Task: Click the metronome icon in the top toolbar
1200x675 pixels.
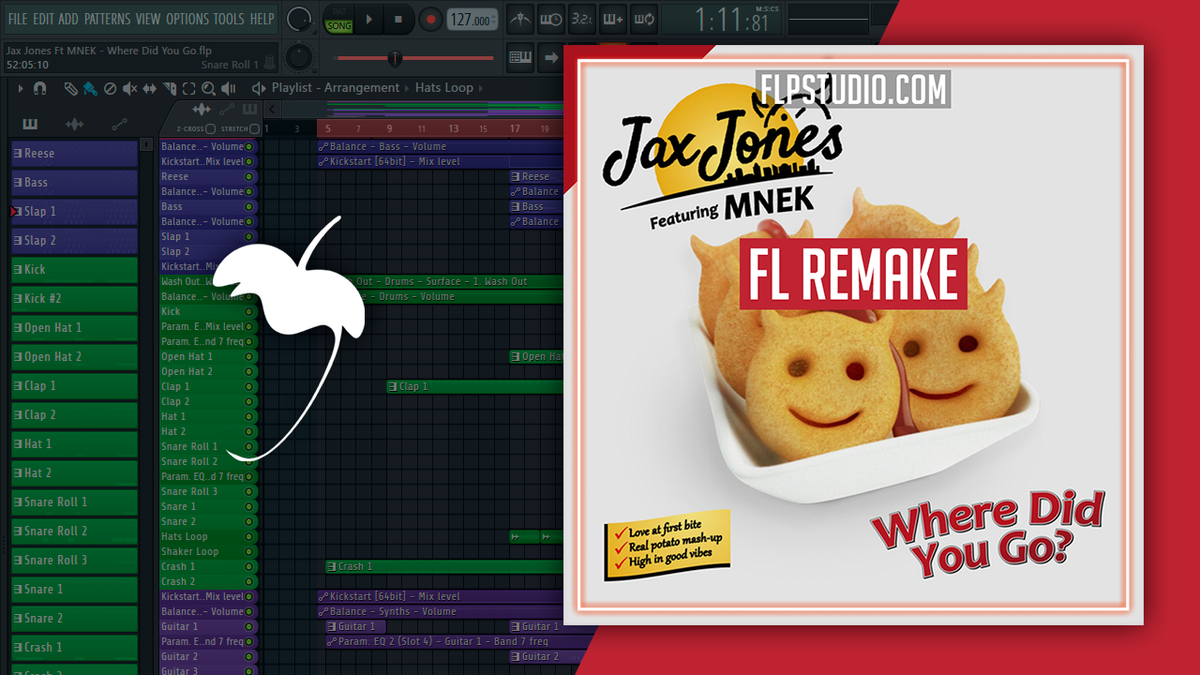Action: (x=519, y=17)
